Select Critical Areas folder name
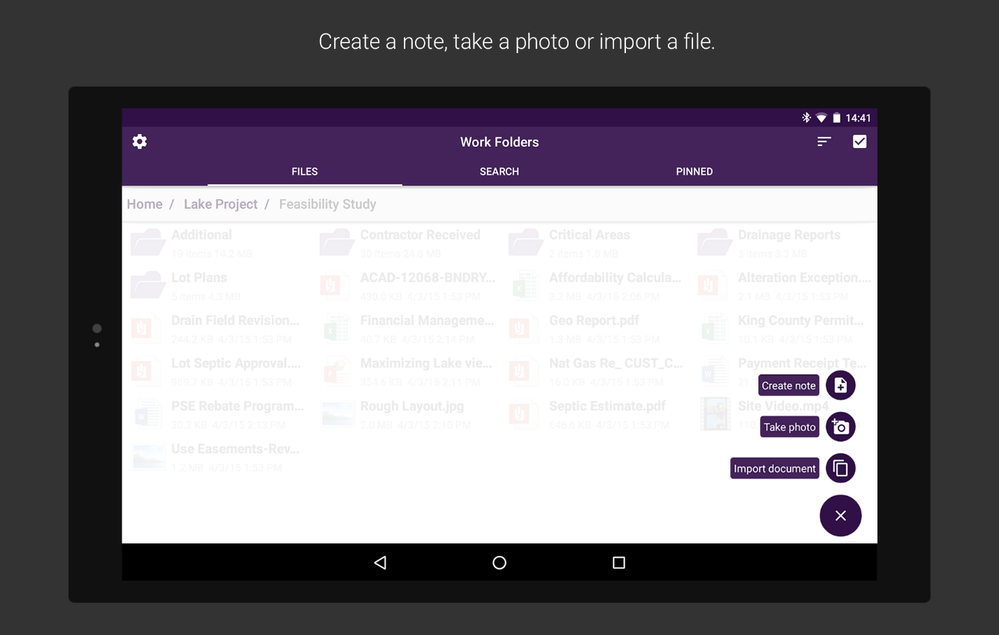The image size is (999, 635). pos(589,234)
